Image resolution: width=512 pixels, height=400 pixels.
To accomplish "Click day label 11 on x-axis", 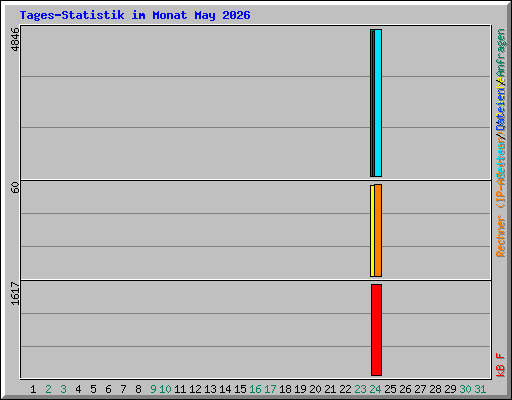I will (x=180, y=389).
